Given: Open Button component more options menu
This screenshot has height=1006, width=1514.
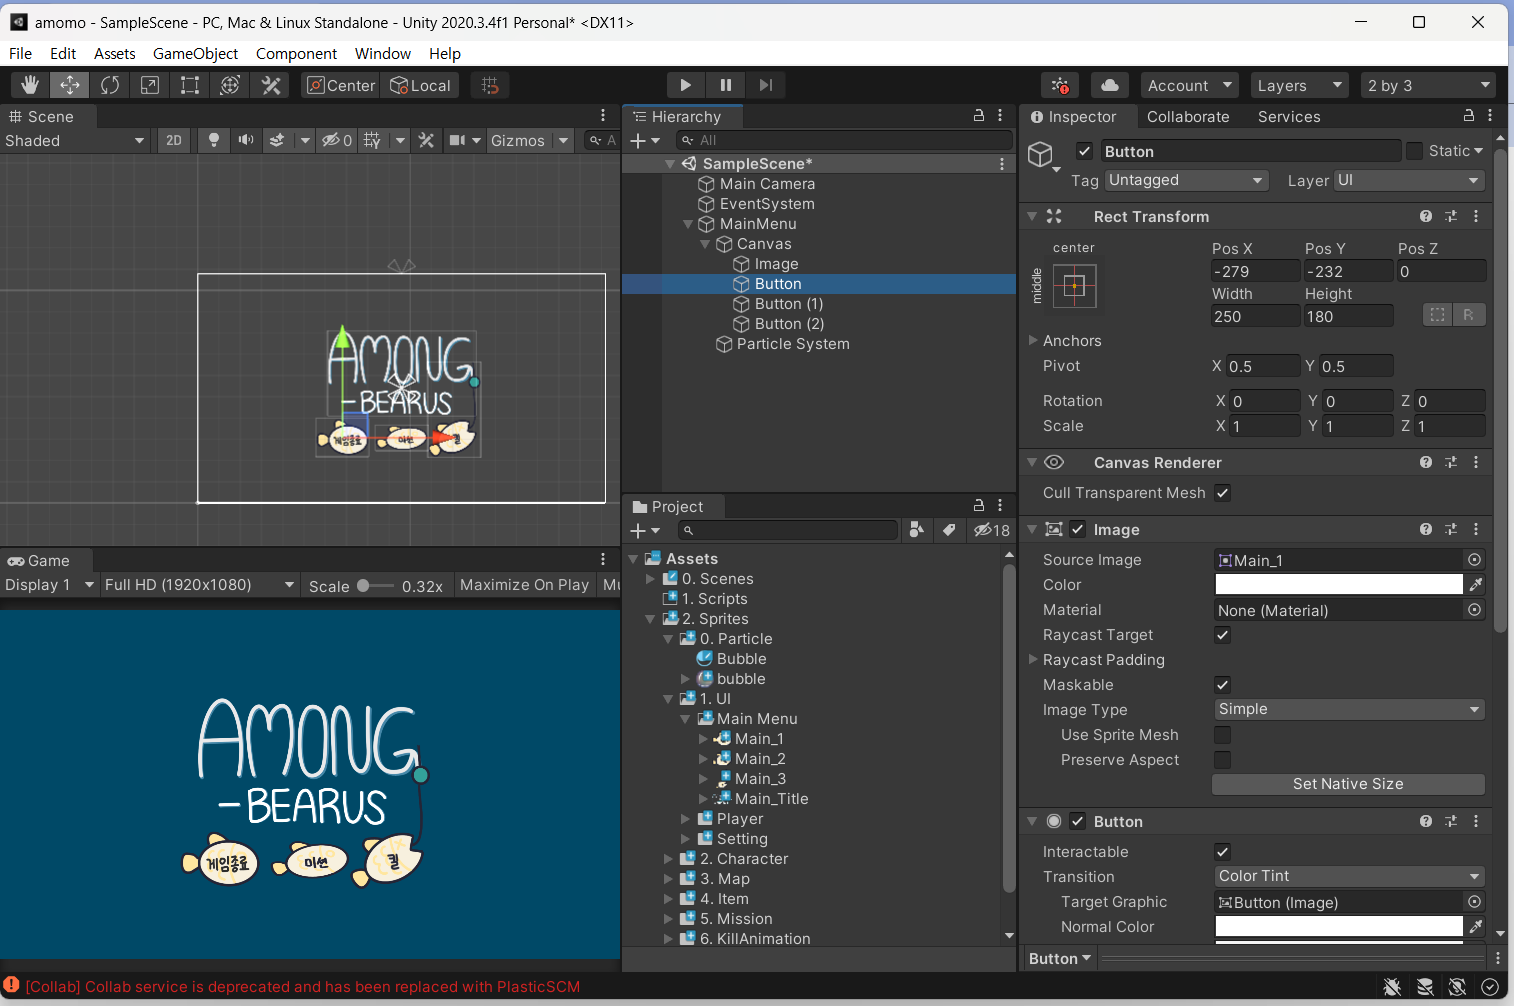Looking at the screenshot, I should coord(1476,821).
